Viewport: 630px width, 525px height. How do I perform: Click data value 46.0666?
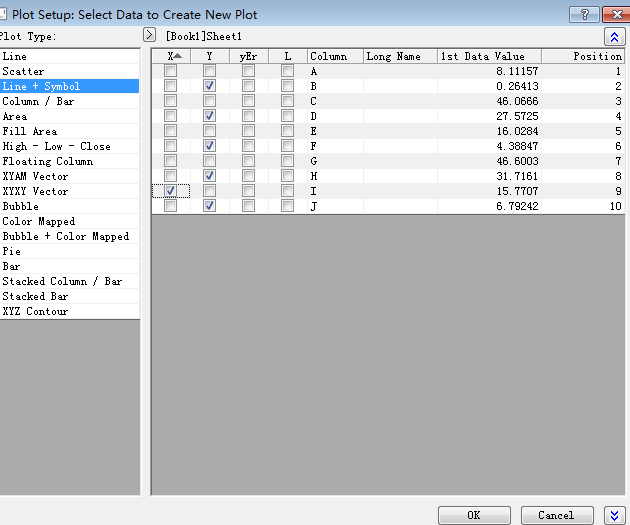517,101
